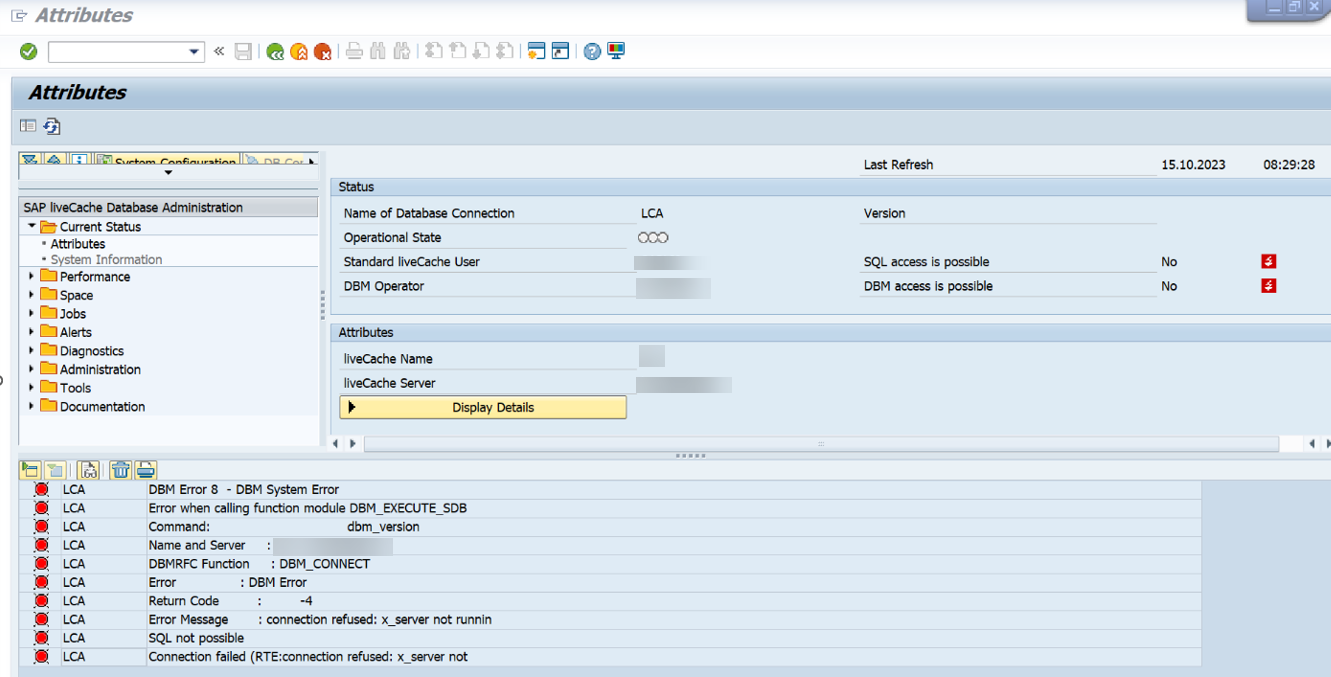Create a new session via toolbar icon
Screen dimensions: 1331x677
536,51
